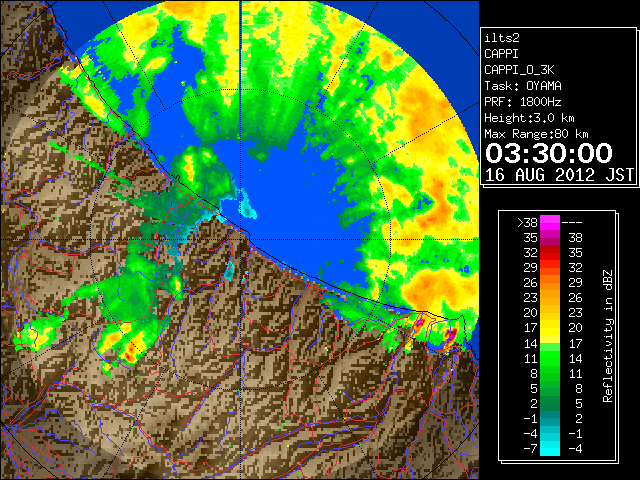Pick the cyan swatch at legend bottom
This screenshot has height=480, width=640.
click(x=550, y=447)
